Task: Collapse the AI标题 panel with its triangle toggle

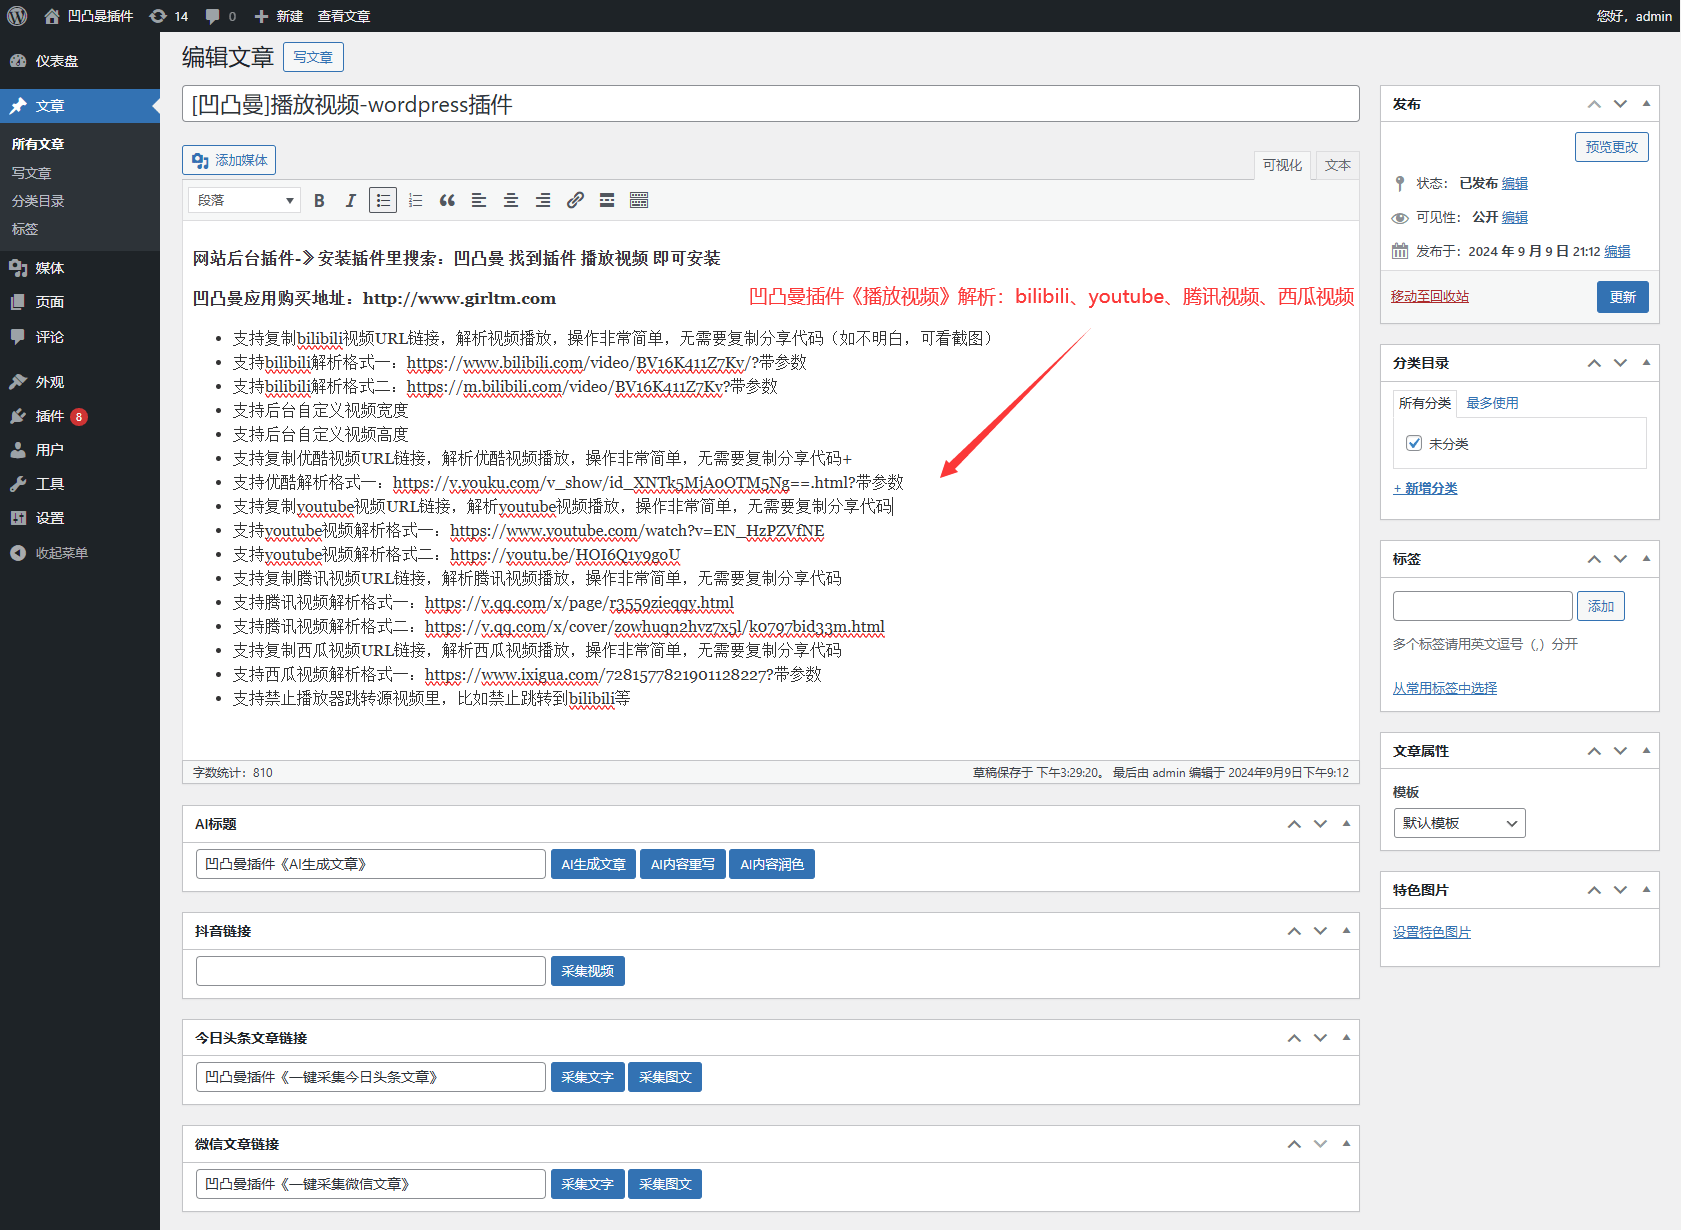Action: pyautogui.click(x=1346, y=824)
